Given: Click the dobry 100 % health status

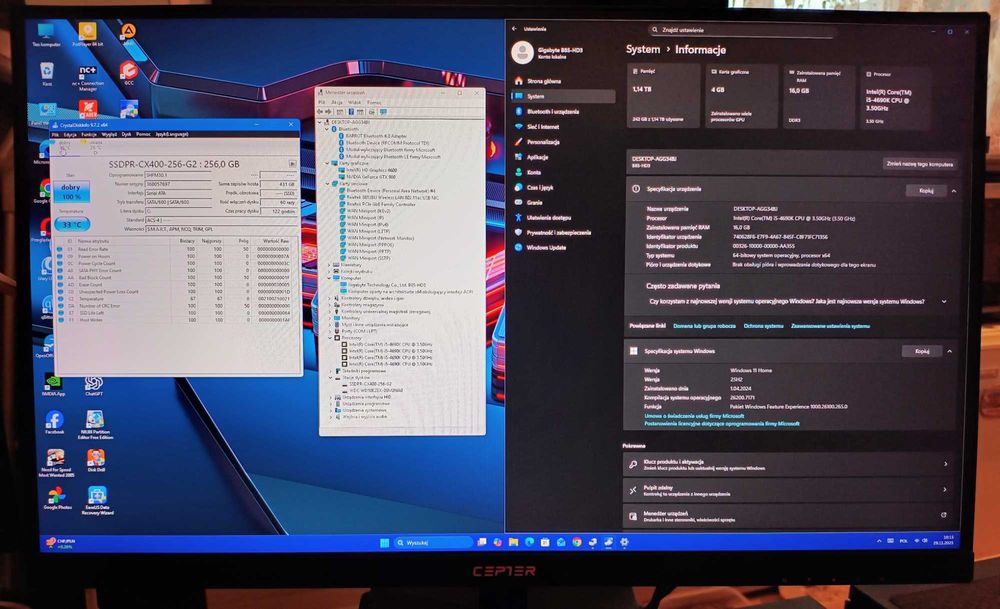Looking at the screenshot, I should [x=71, y=191].
